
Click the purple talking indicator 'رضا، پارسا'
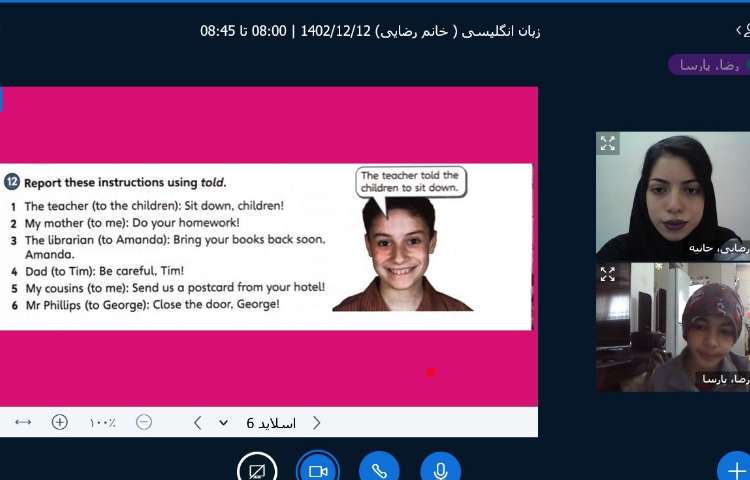pos(708,65)
